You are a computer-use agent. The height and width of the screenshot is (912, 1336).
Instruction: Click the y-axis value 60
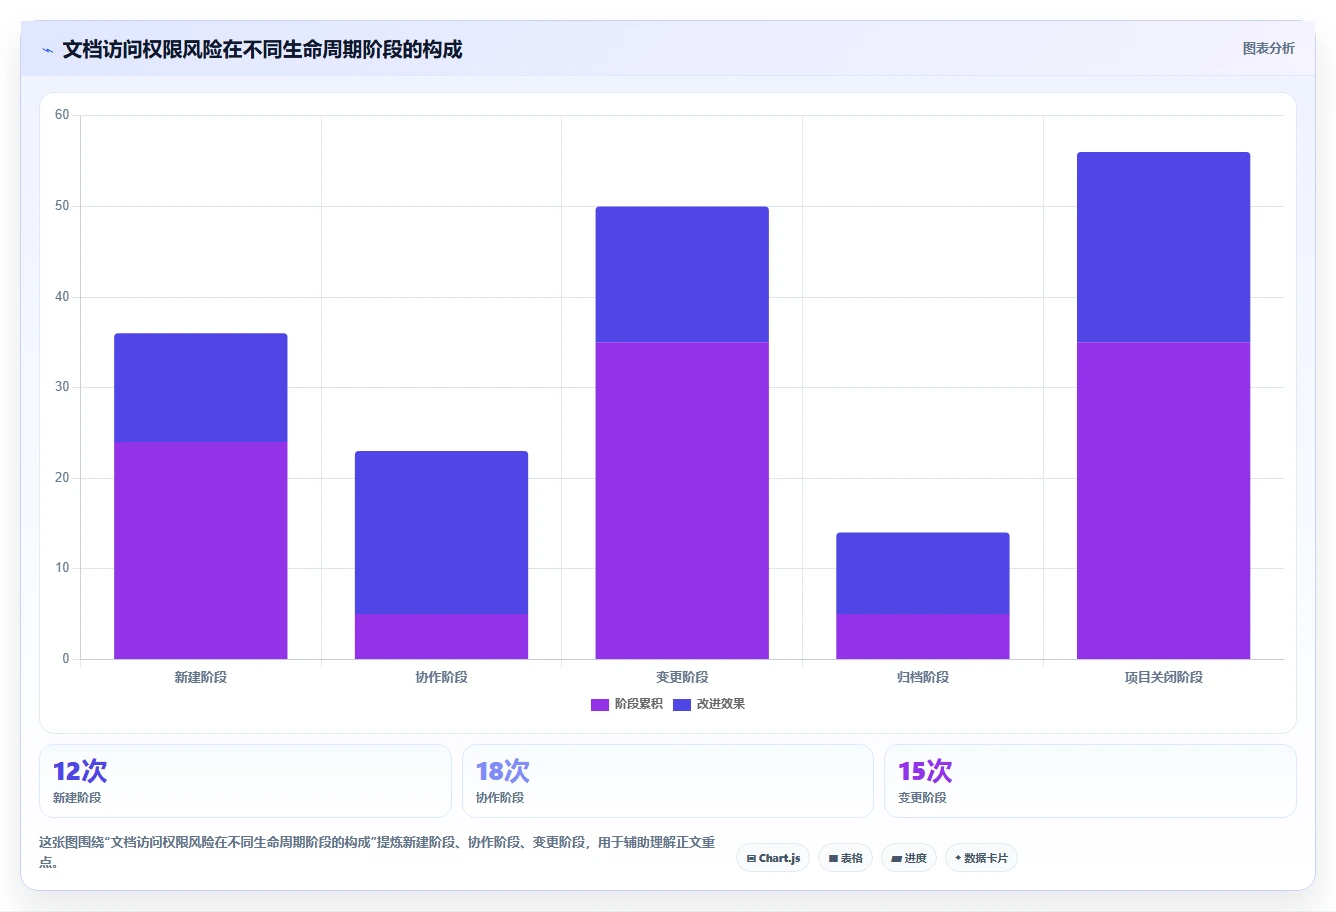pyautogui.click(x=62, y=115)
